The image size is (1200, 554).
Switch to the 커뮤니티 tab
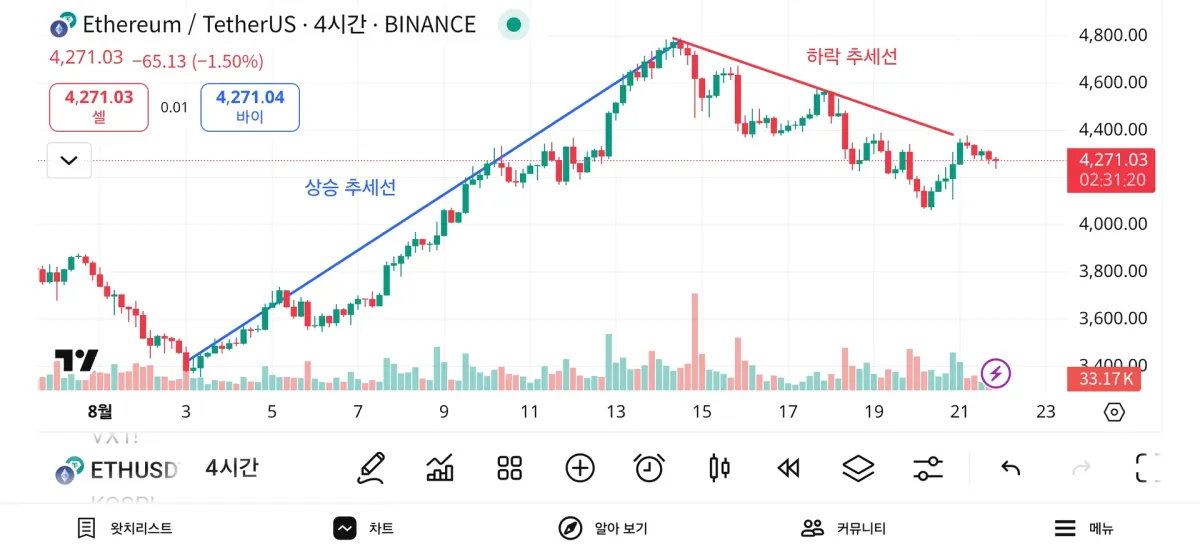point(844,528)
